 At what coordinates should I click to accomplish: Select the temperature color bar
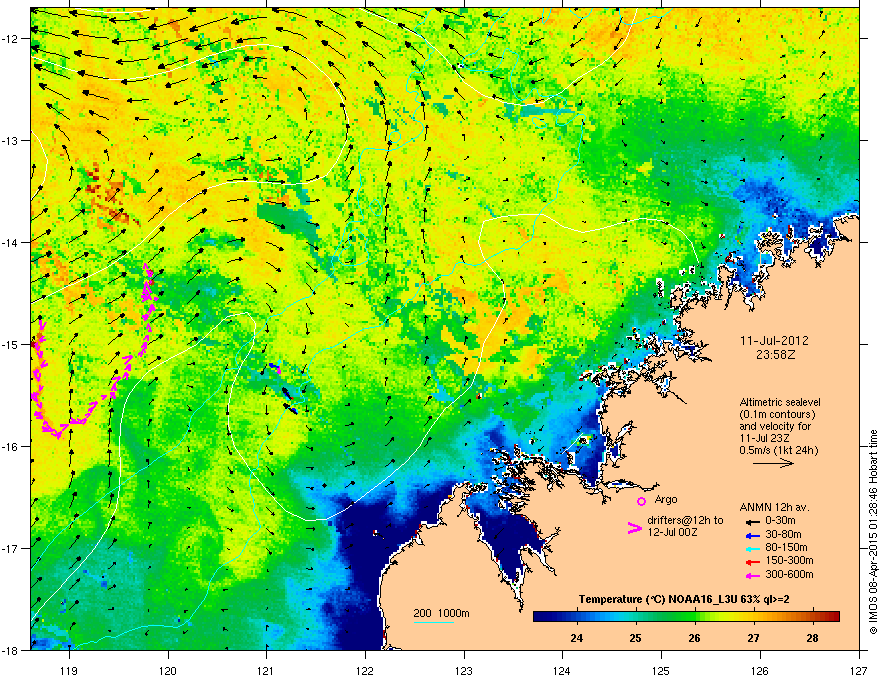(686, 617)
